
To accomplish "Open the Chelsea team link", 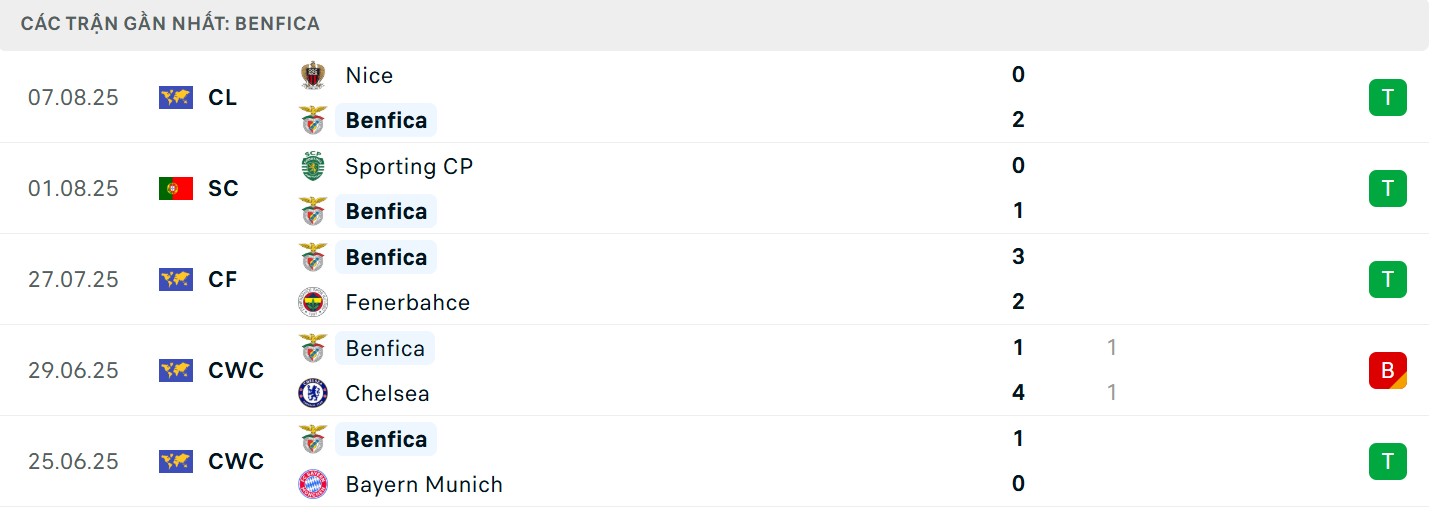I will pyautogui.click(x=387, y=393).
